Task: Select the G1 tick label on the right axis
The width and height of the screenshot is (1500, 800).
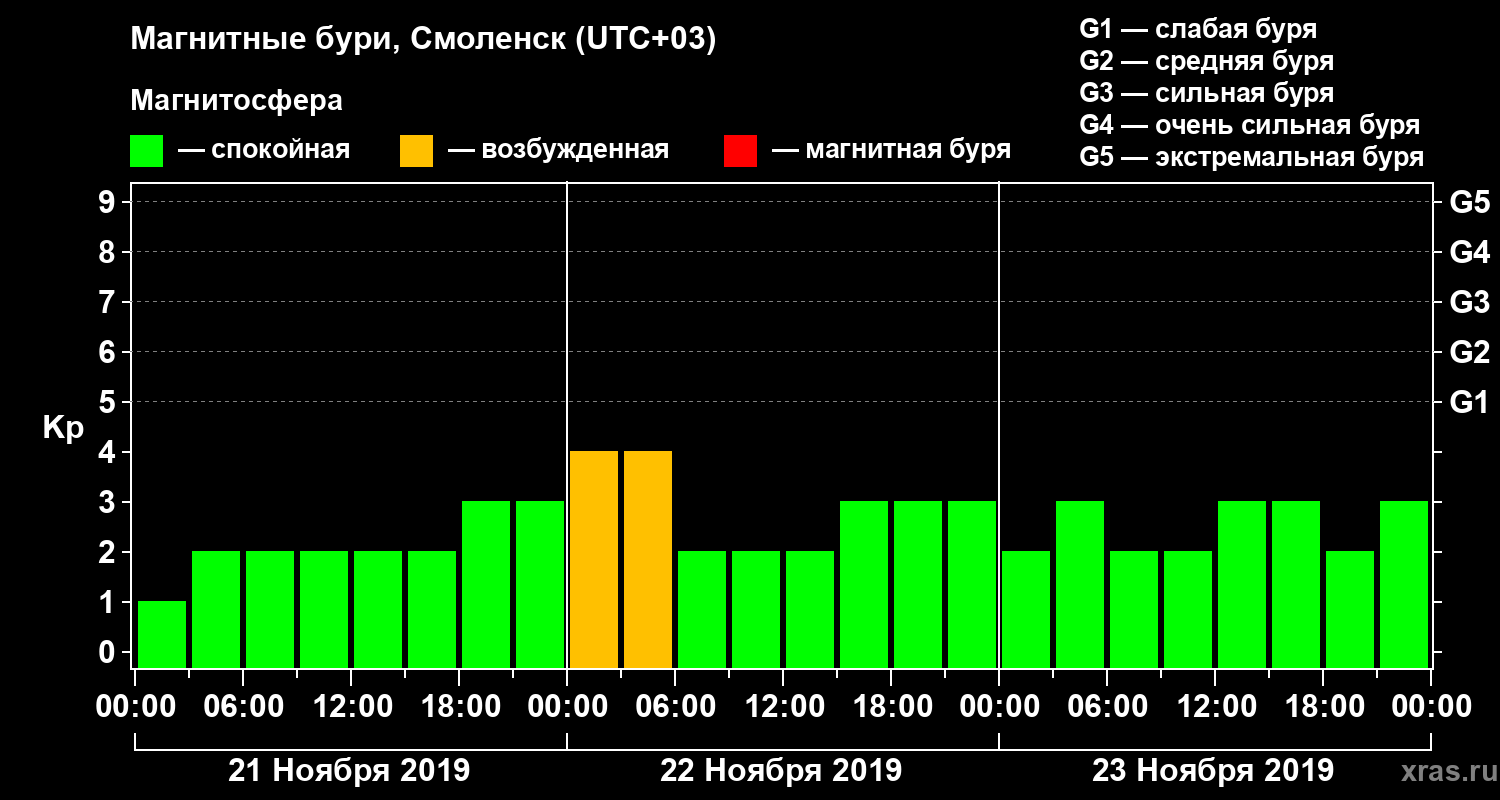Action: click(1470, 402)
